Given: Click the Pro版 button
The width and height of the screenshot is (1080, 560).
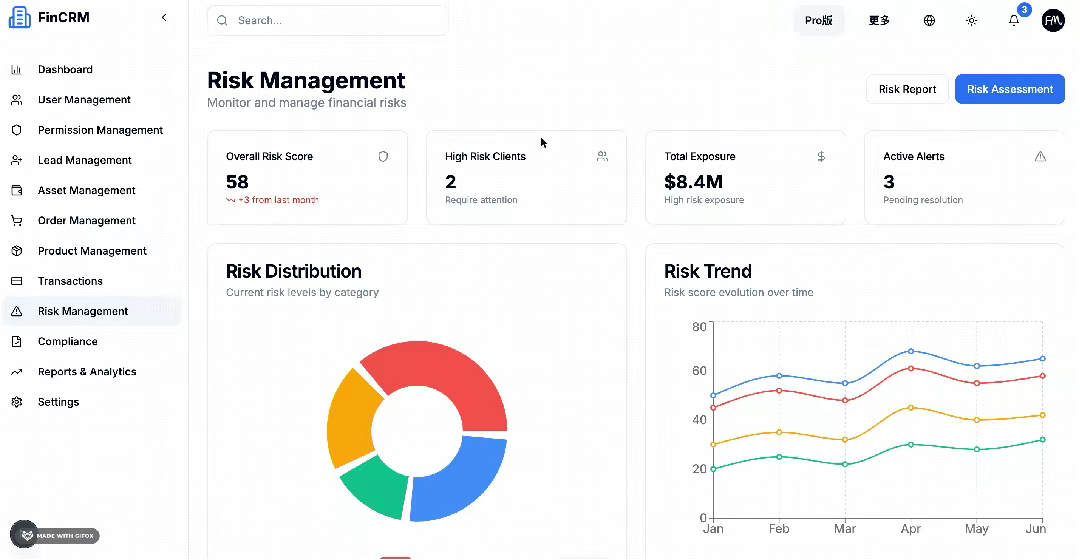Looking at the screenshot, I should coord(818,21).
